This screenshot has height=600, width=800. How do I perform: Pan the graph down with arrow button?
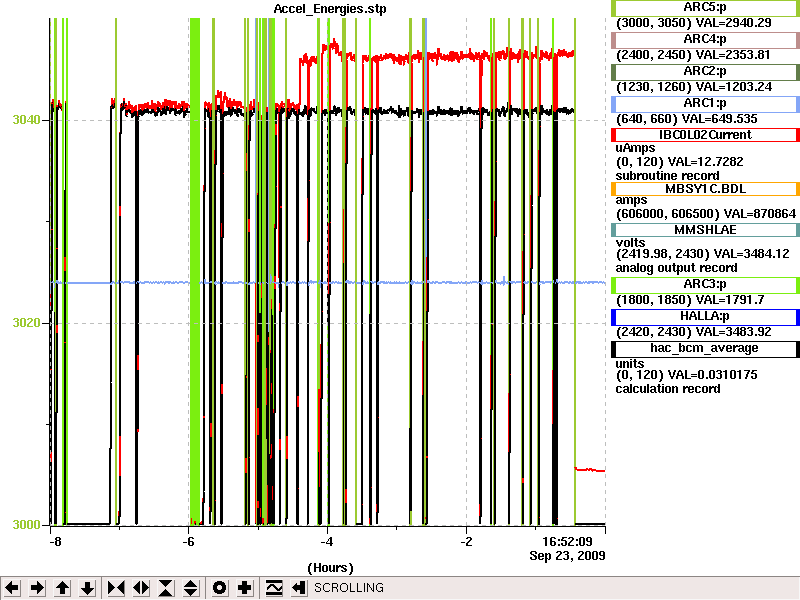point(87,588)
